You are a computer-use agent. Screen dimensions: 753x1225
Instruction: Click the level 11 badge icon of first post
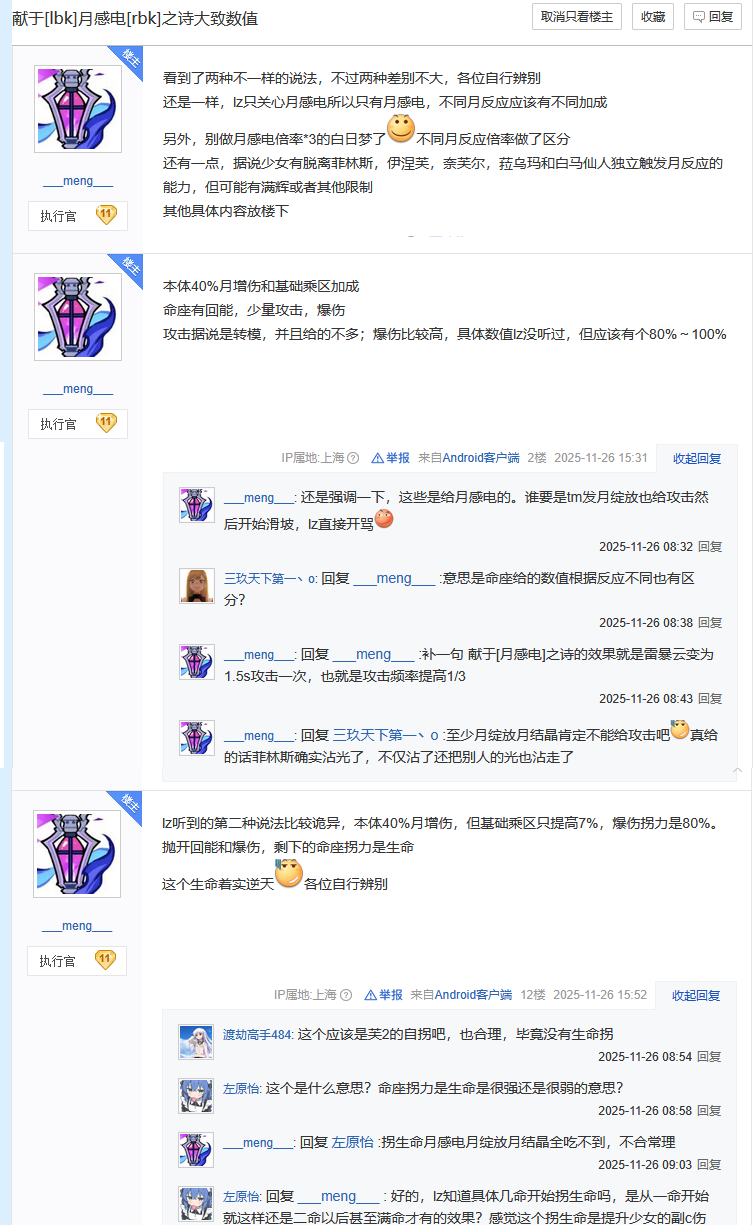pos(106,215)
